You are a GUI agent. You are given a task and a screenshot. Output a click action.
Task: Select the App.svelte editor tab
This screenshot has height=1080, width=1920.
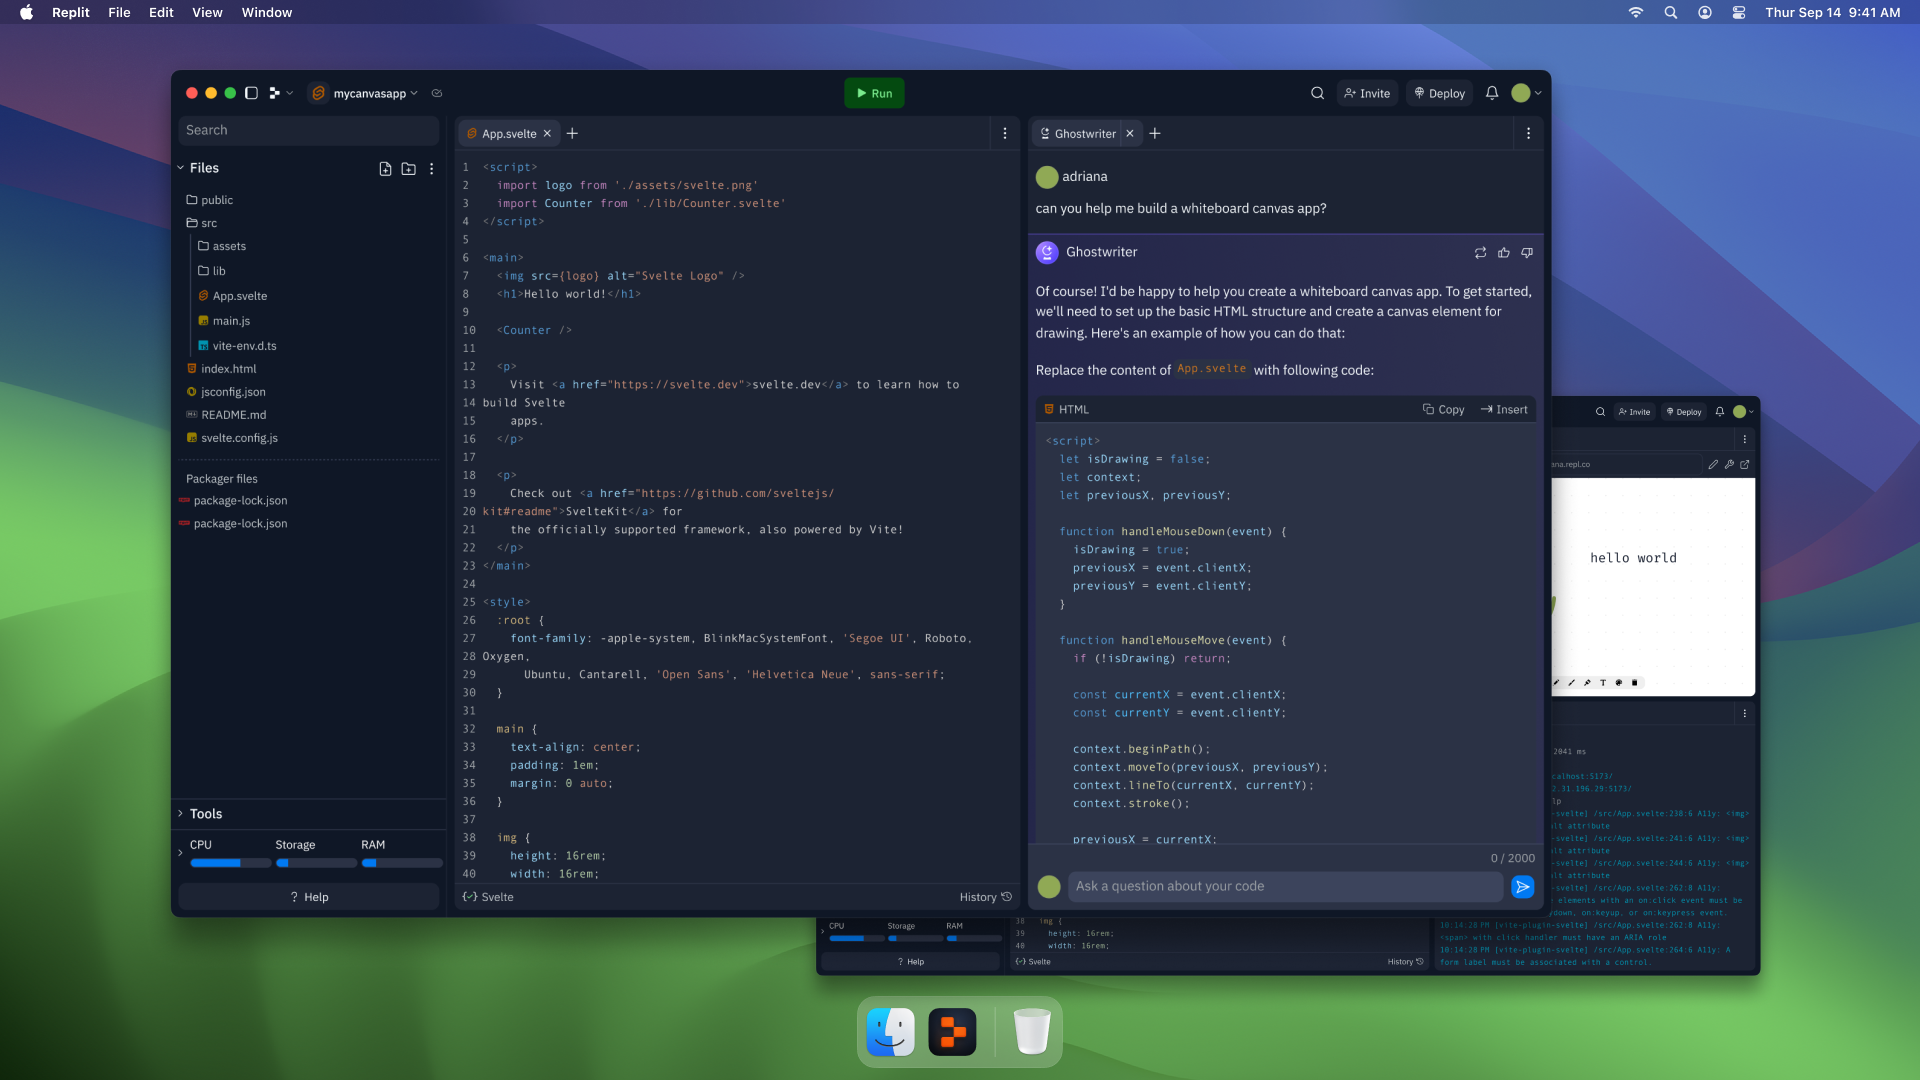pyautogui.click(x=508, y=134)
